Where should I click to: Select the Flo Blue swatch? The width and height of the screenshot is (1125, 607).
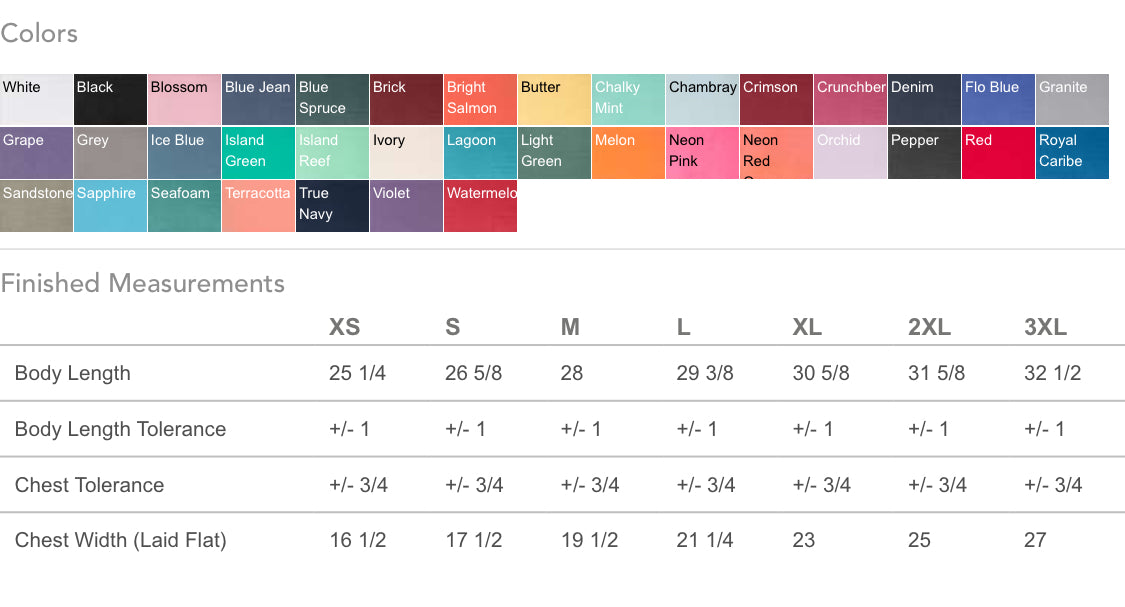(x=998, y=100)
